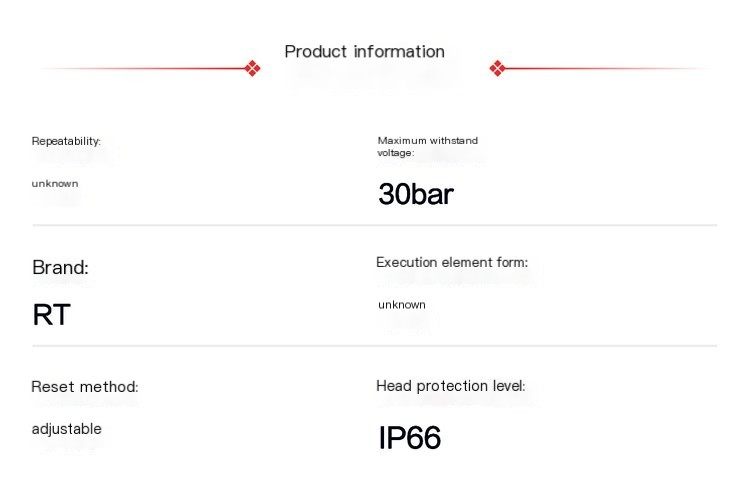
Task: Click the left red diamond ornament
Action: coord(253,68)
